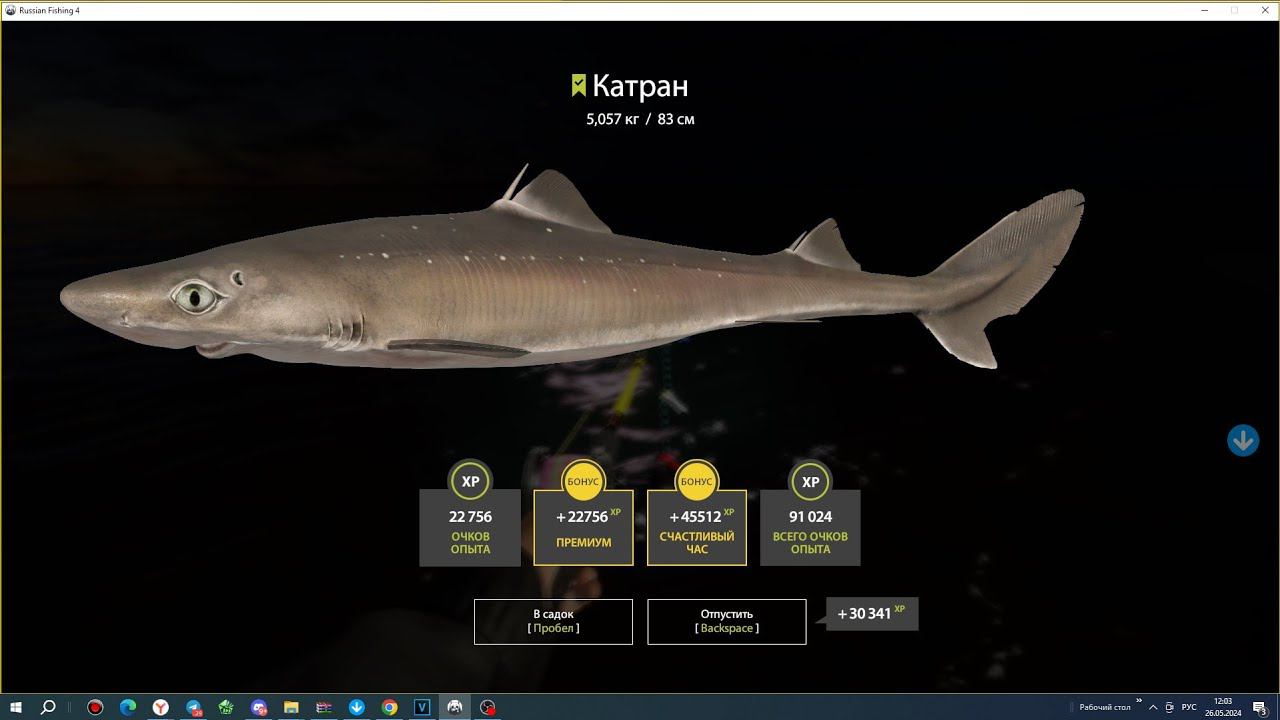
Task: Click the '+22756 Премиум' bonus card
Action: 583,527
